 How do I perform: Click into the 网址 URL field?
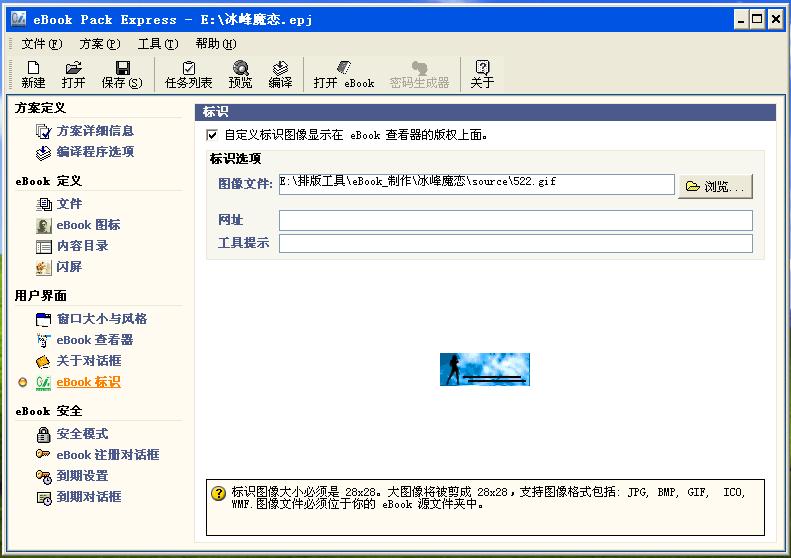point(516,220)
